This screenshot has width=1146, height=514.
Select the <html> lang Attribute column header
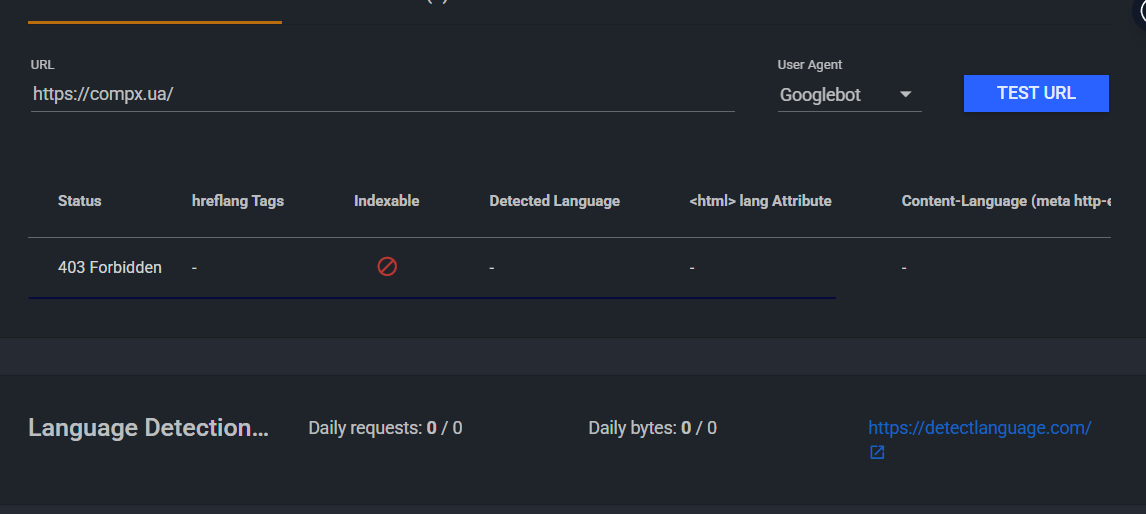760,201
